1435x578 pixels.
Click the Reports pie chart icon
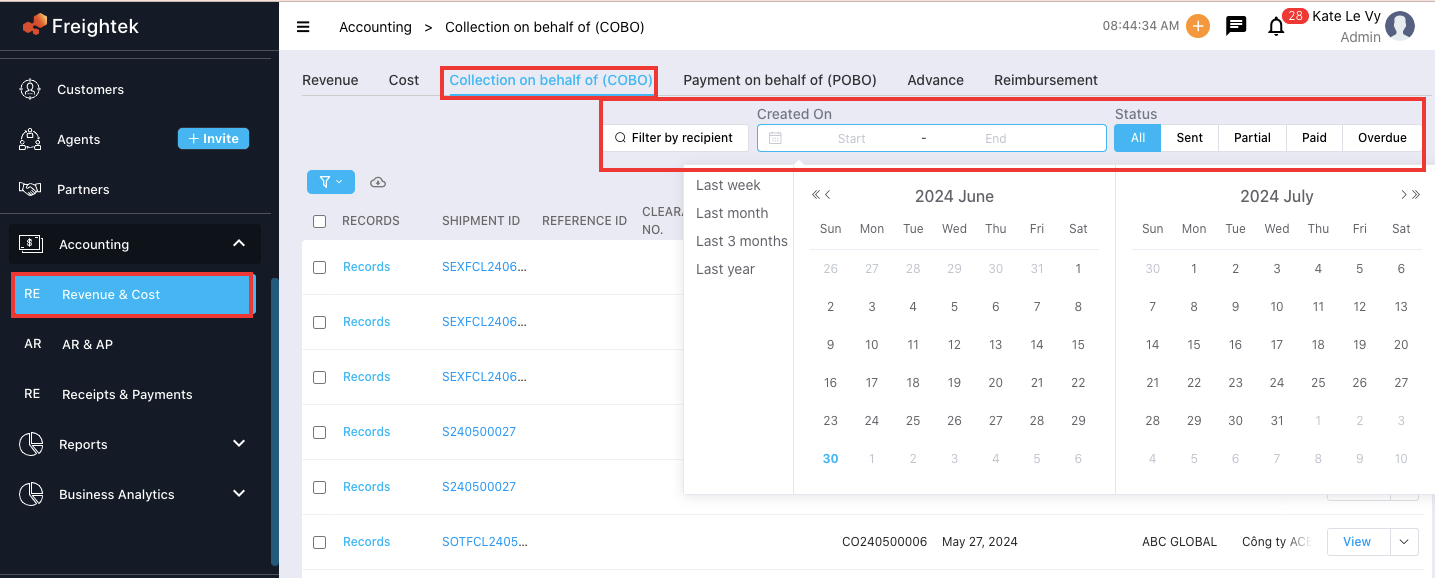click(31, 443)
